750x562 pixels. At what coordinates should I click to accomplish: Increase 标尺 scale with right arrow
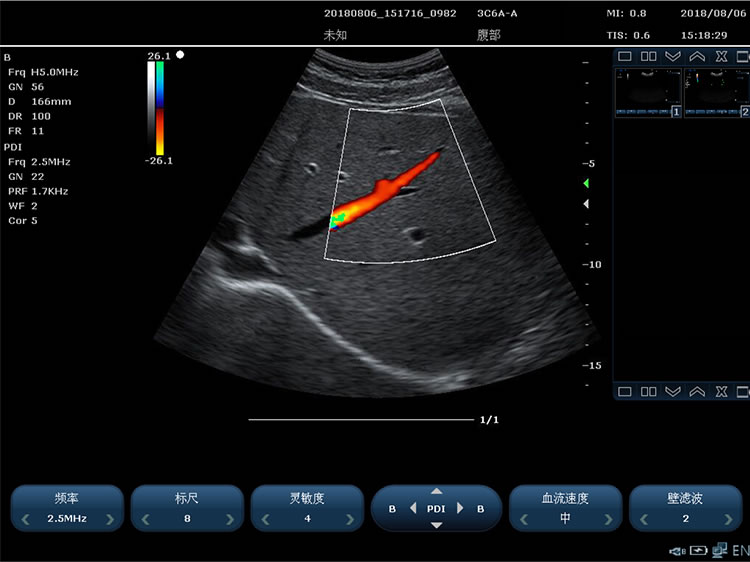pyautogui.click(x=230, y=519)
